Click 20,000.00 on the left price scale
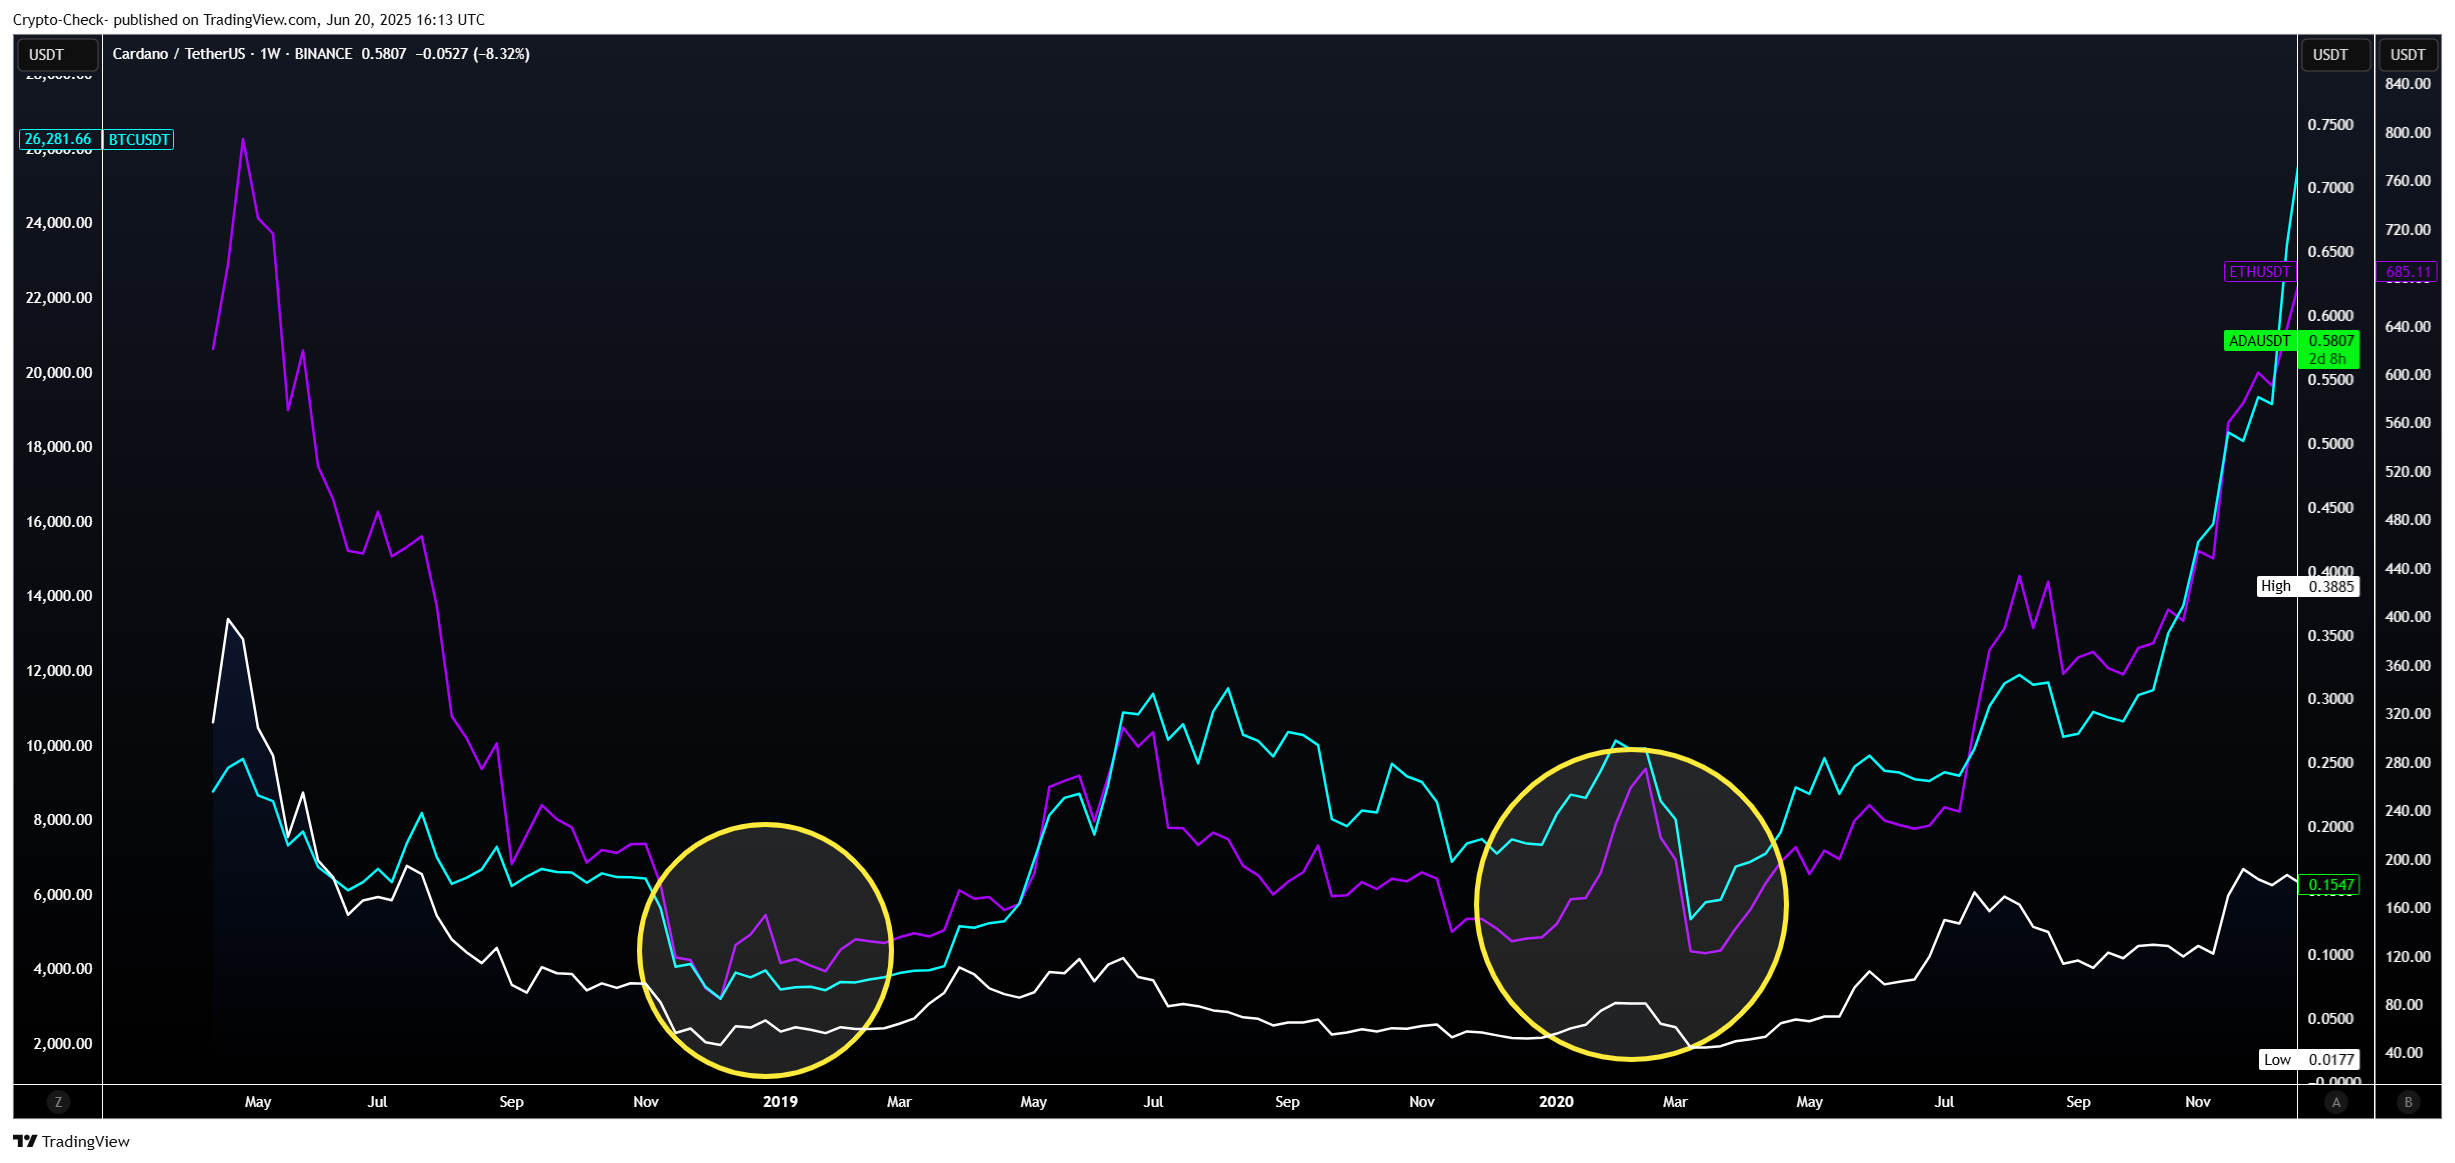The width and height of the screenshot is (2455, 1163). 59,373
